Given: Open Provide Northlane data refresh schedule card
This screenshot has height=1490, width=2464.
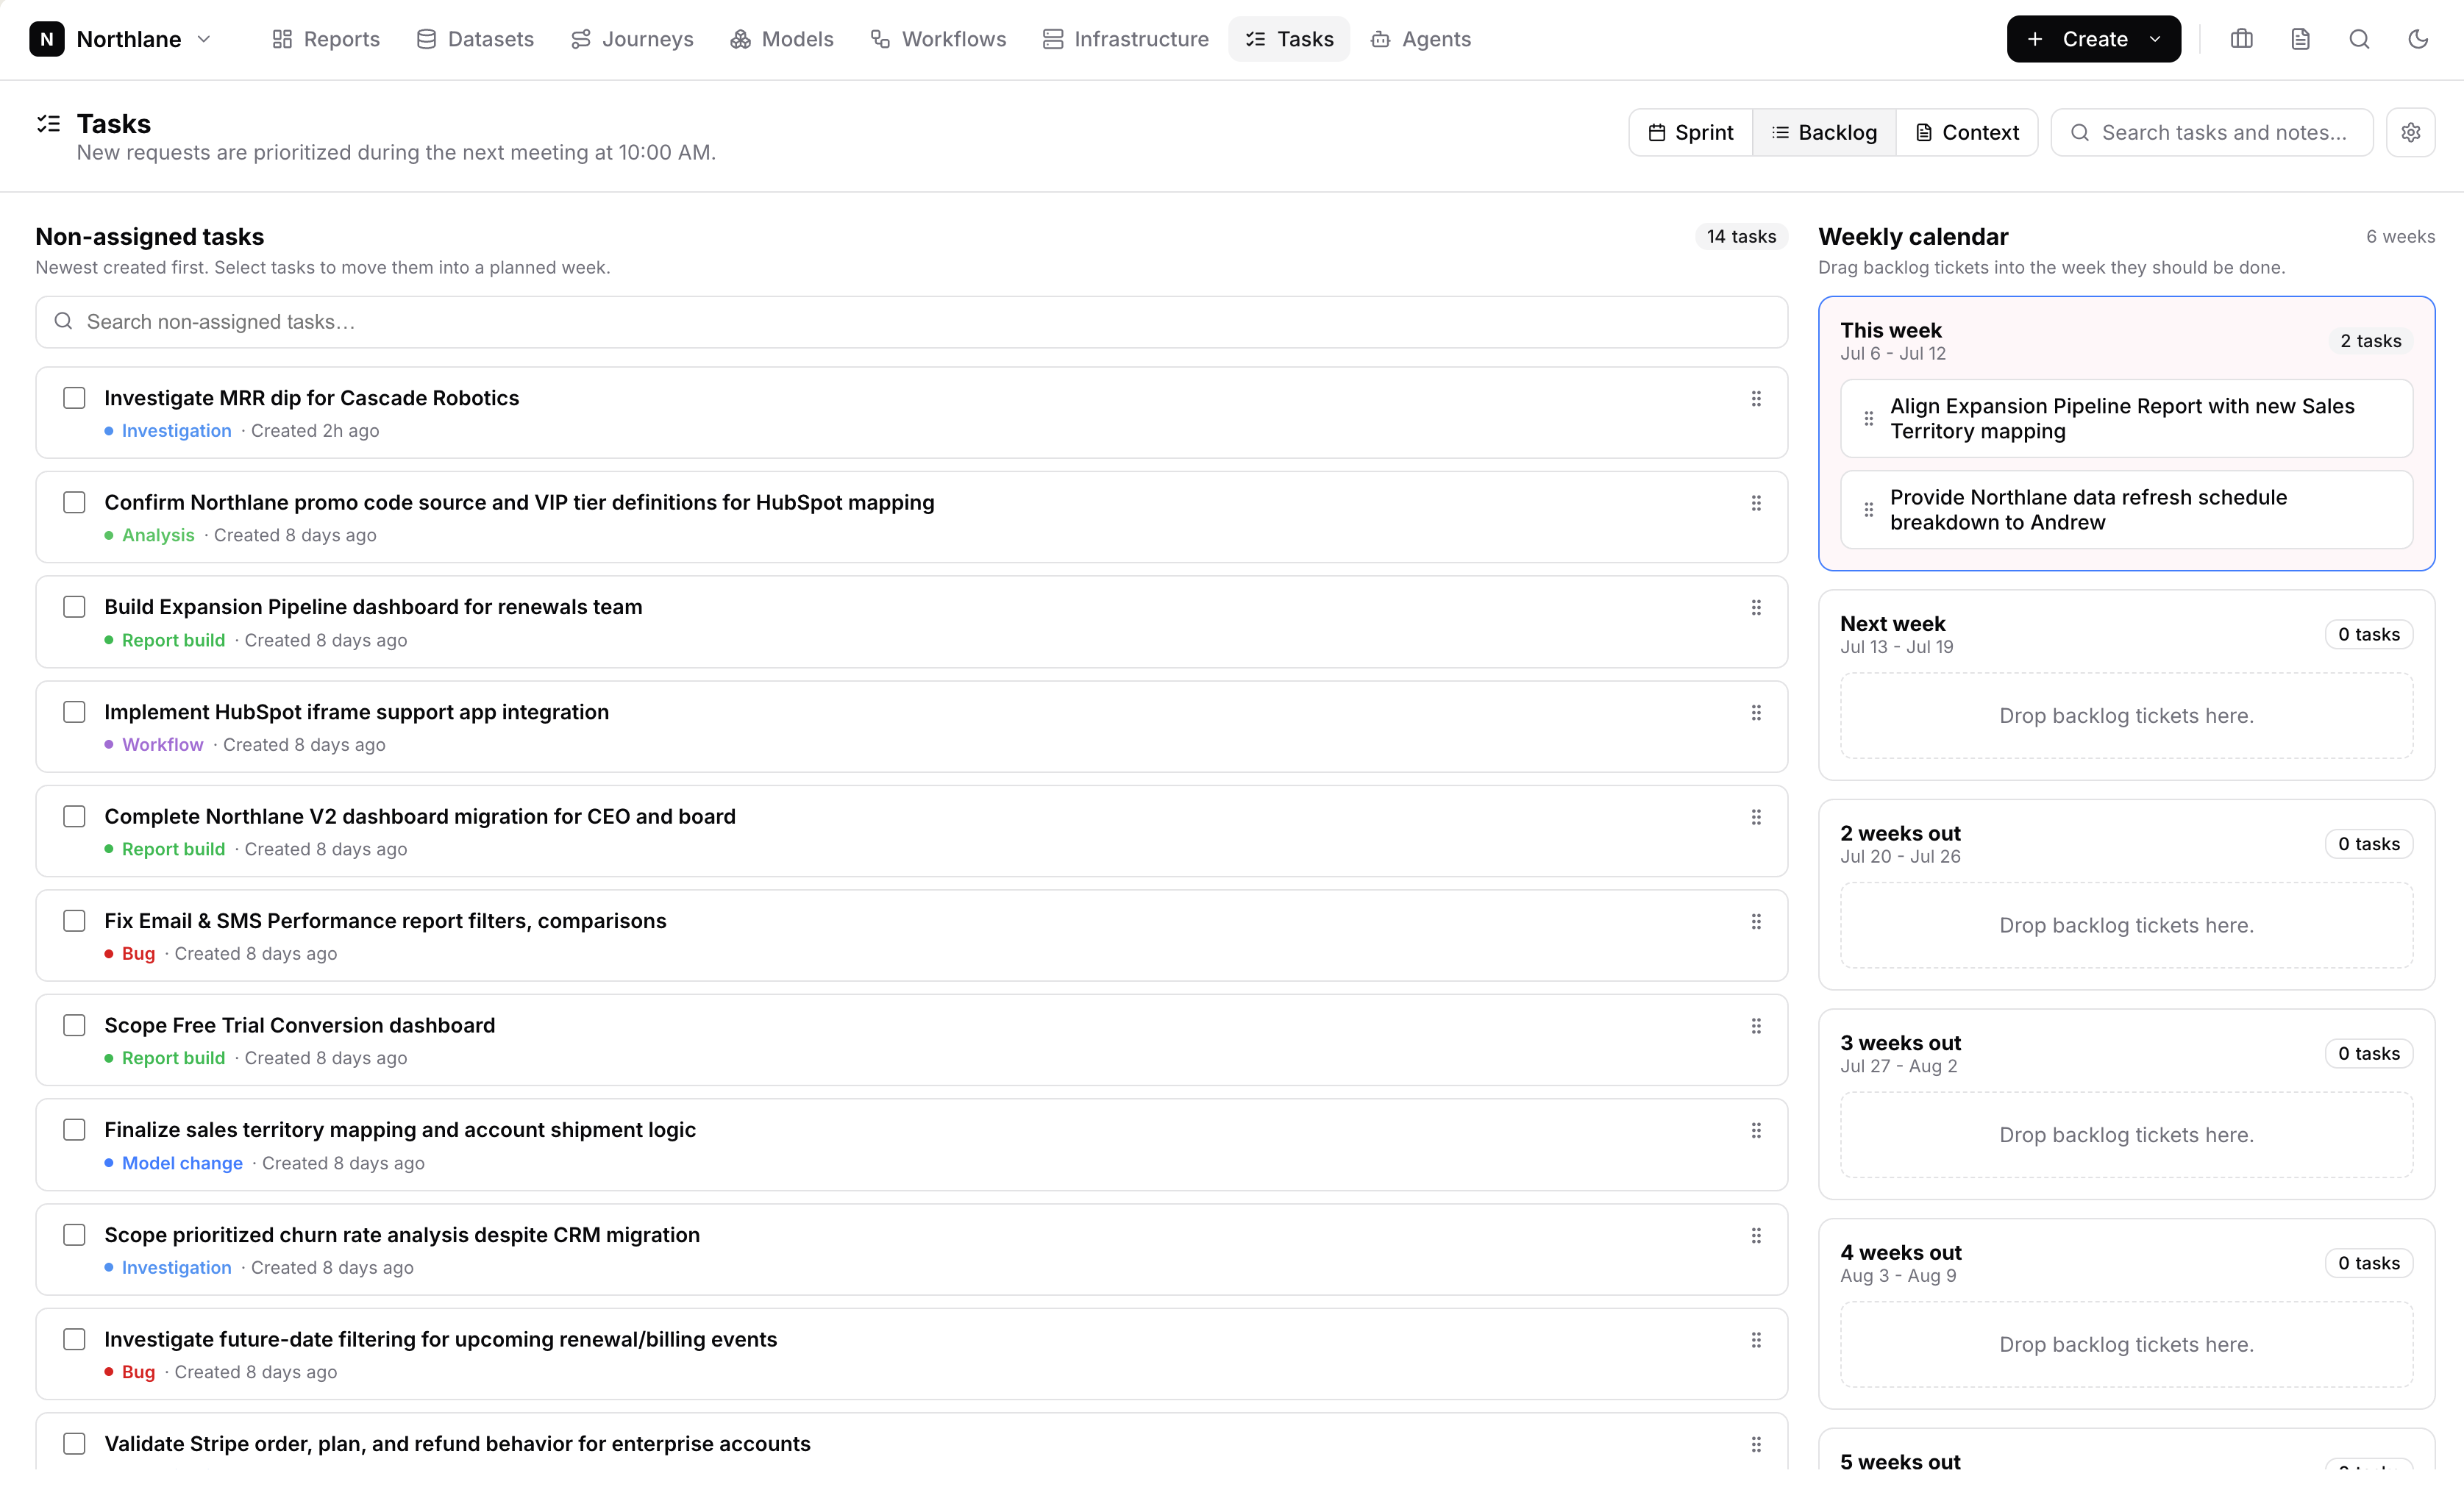Looking at the screenshot, I should [2126, 510].
